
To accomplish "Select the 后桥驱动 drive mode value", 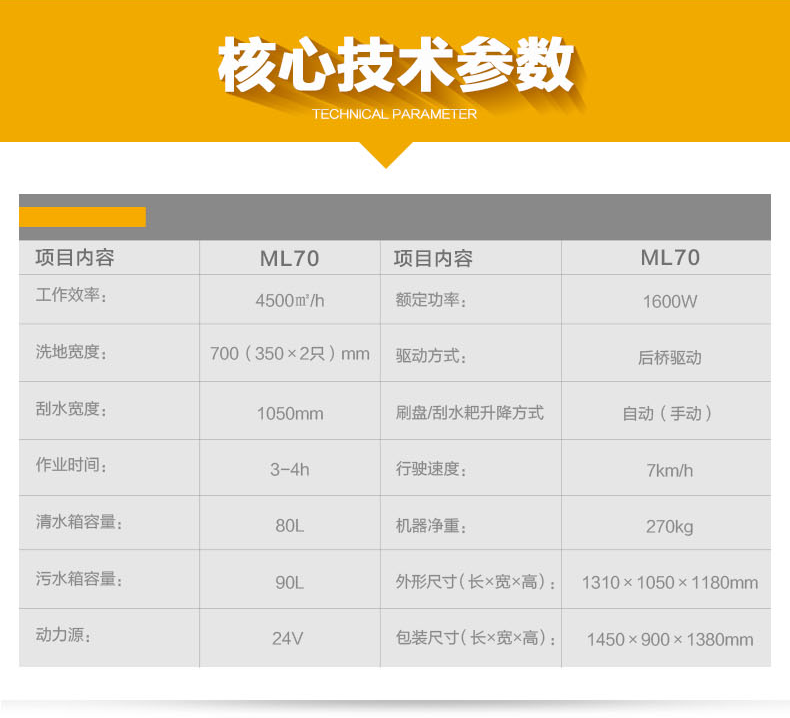I will tap(669, 357).
